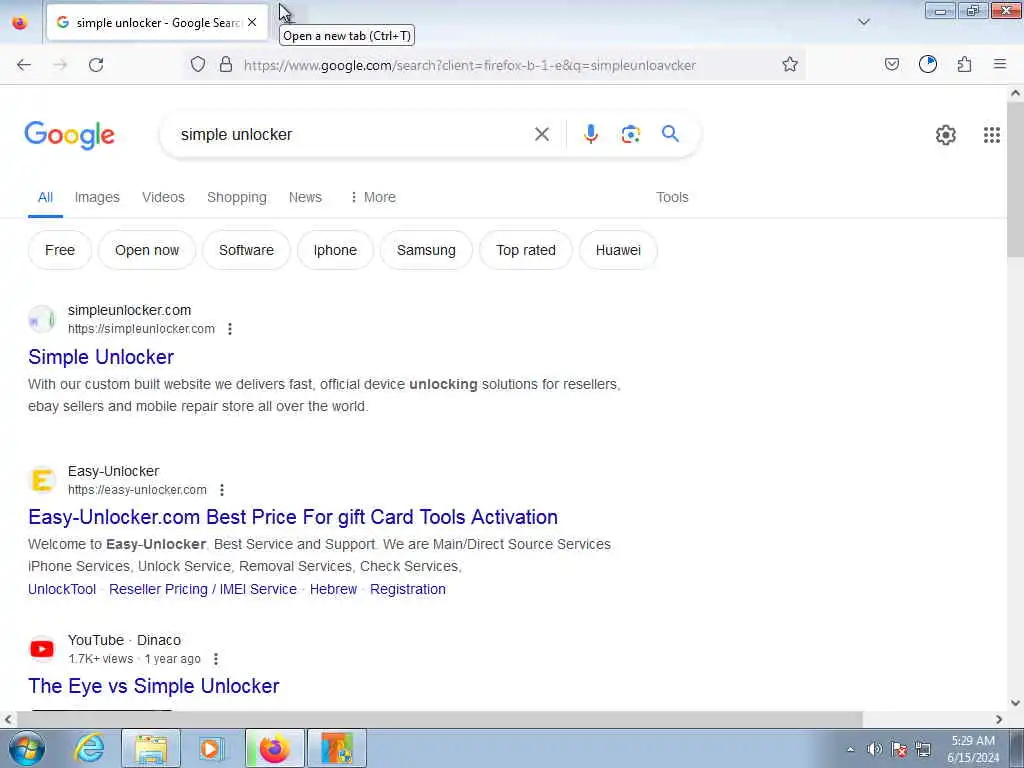The height and width of the screenshot is (768, 1024).
Task: Expand the More search categories menu
Action: [373, 197]
